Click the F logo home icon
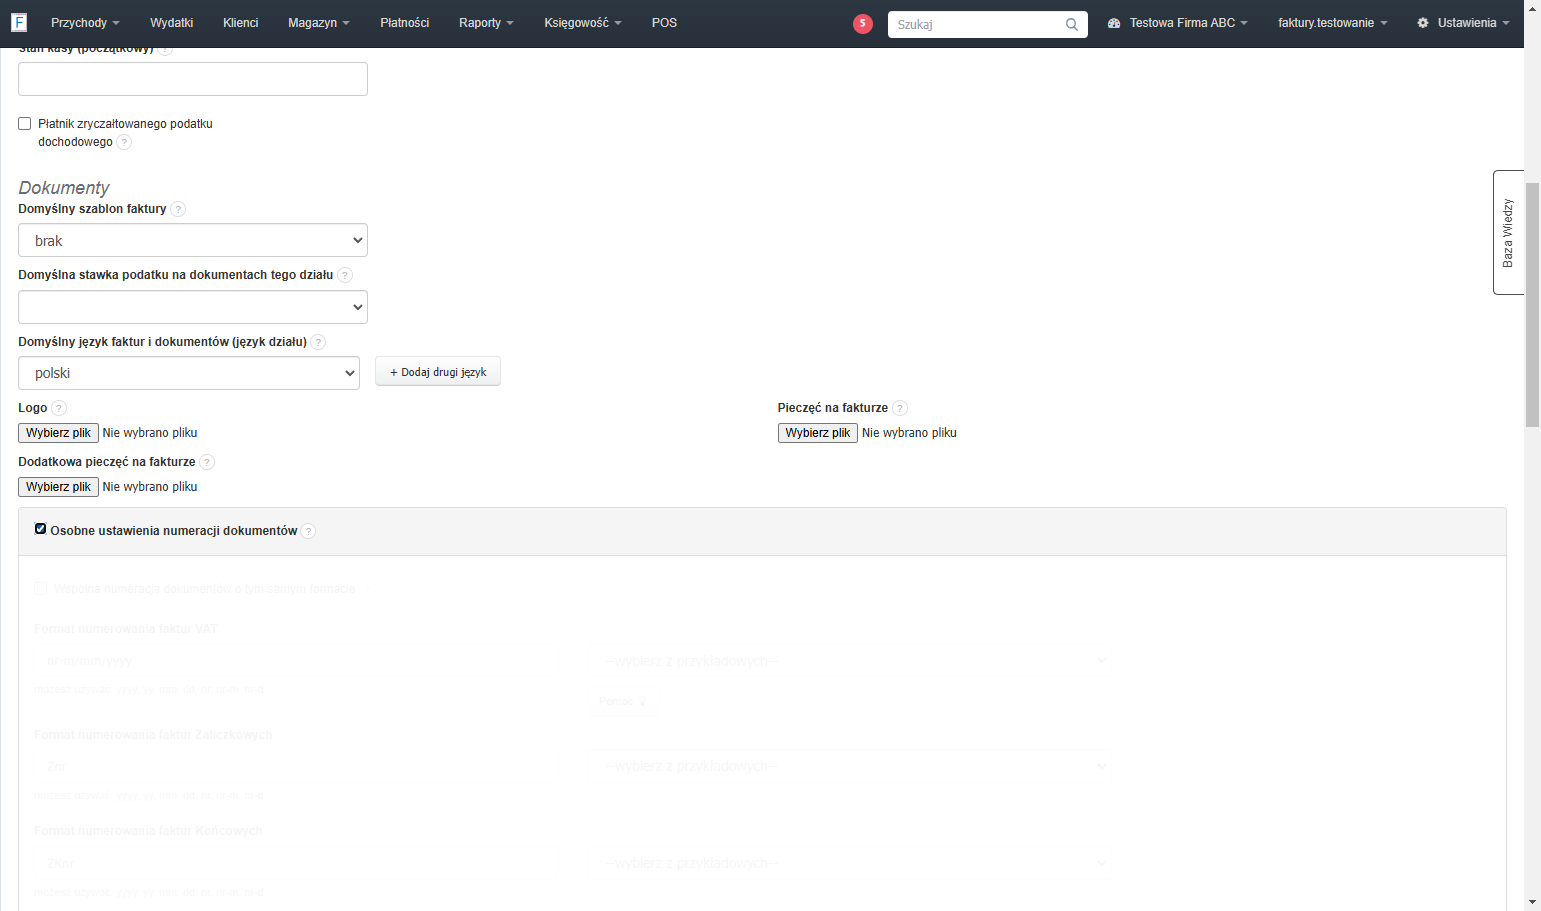The height and width of the screenshot is (911, 1541). click(x=19, y=22)
